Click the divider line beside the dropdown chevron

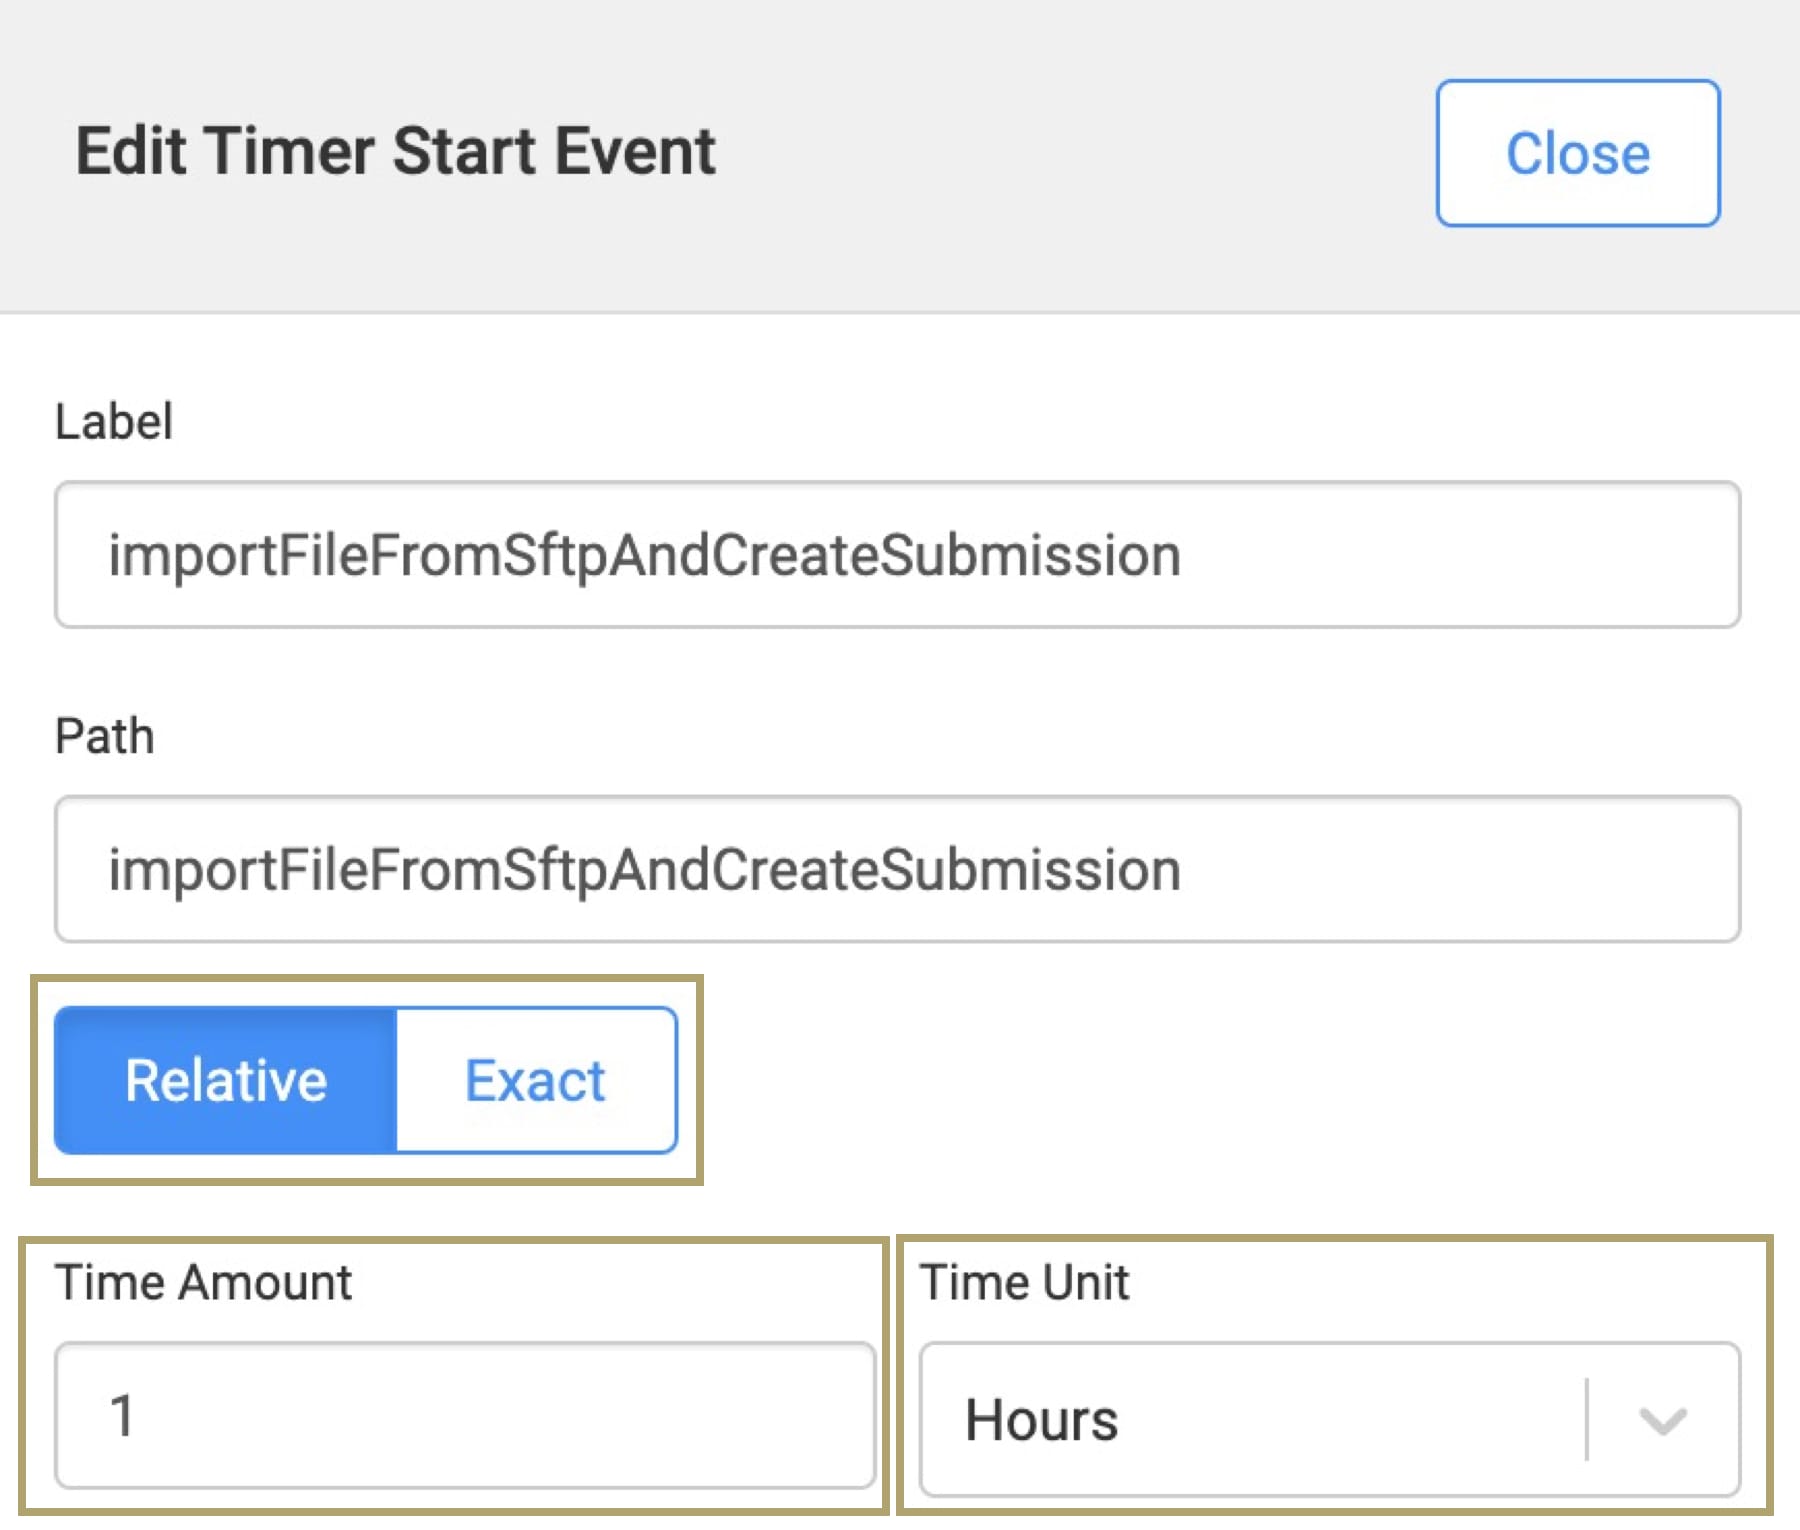coord(1587,1419)
